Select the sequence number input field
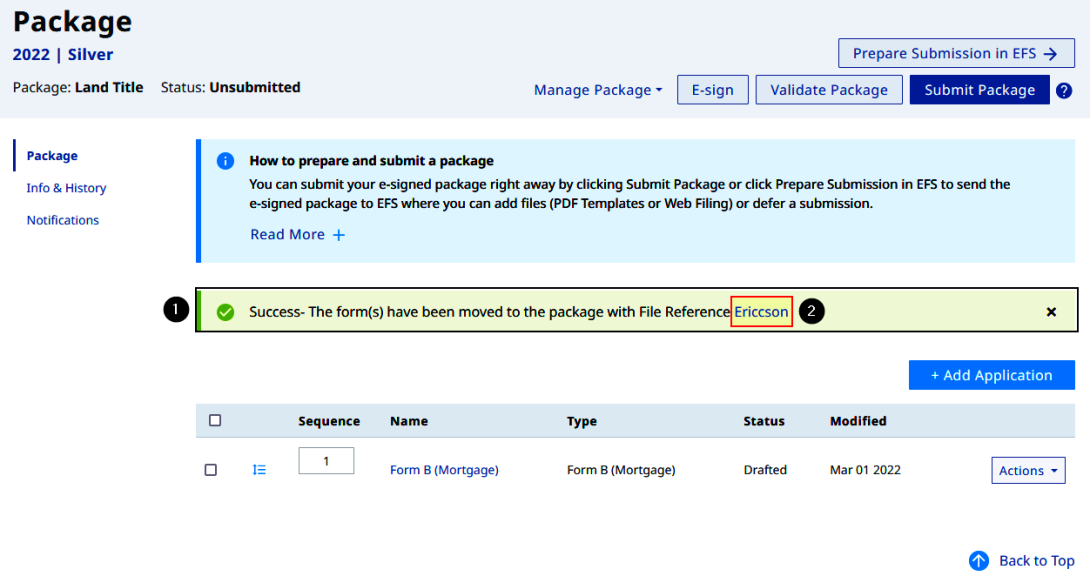The image size is (1090, 576). (x=326, y=460)
